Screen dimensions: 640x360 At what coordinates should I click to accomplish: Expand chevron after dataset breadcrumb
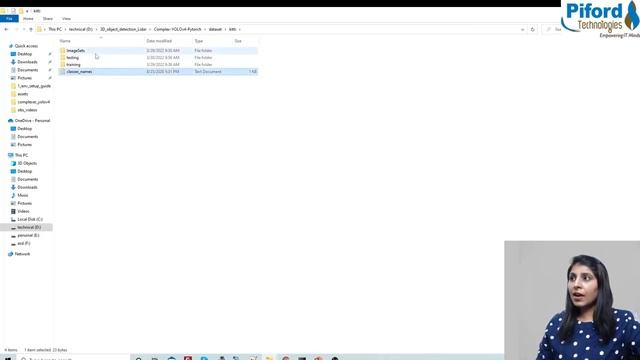225,29
